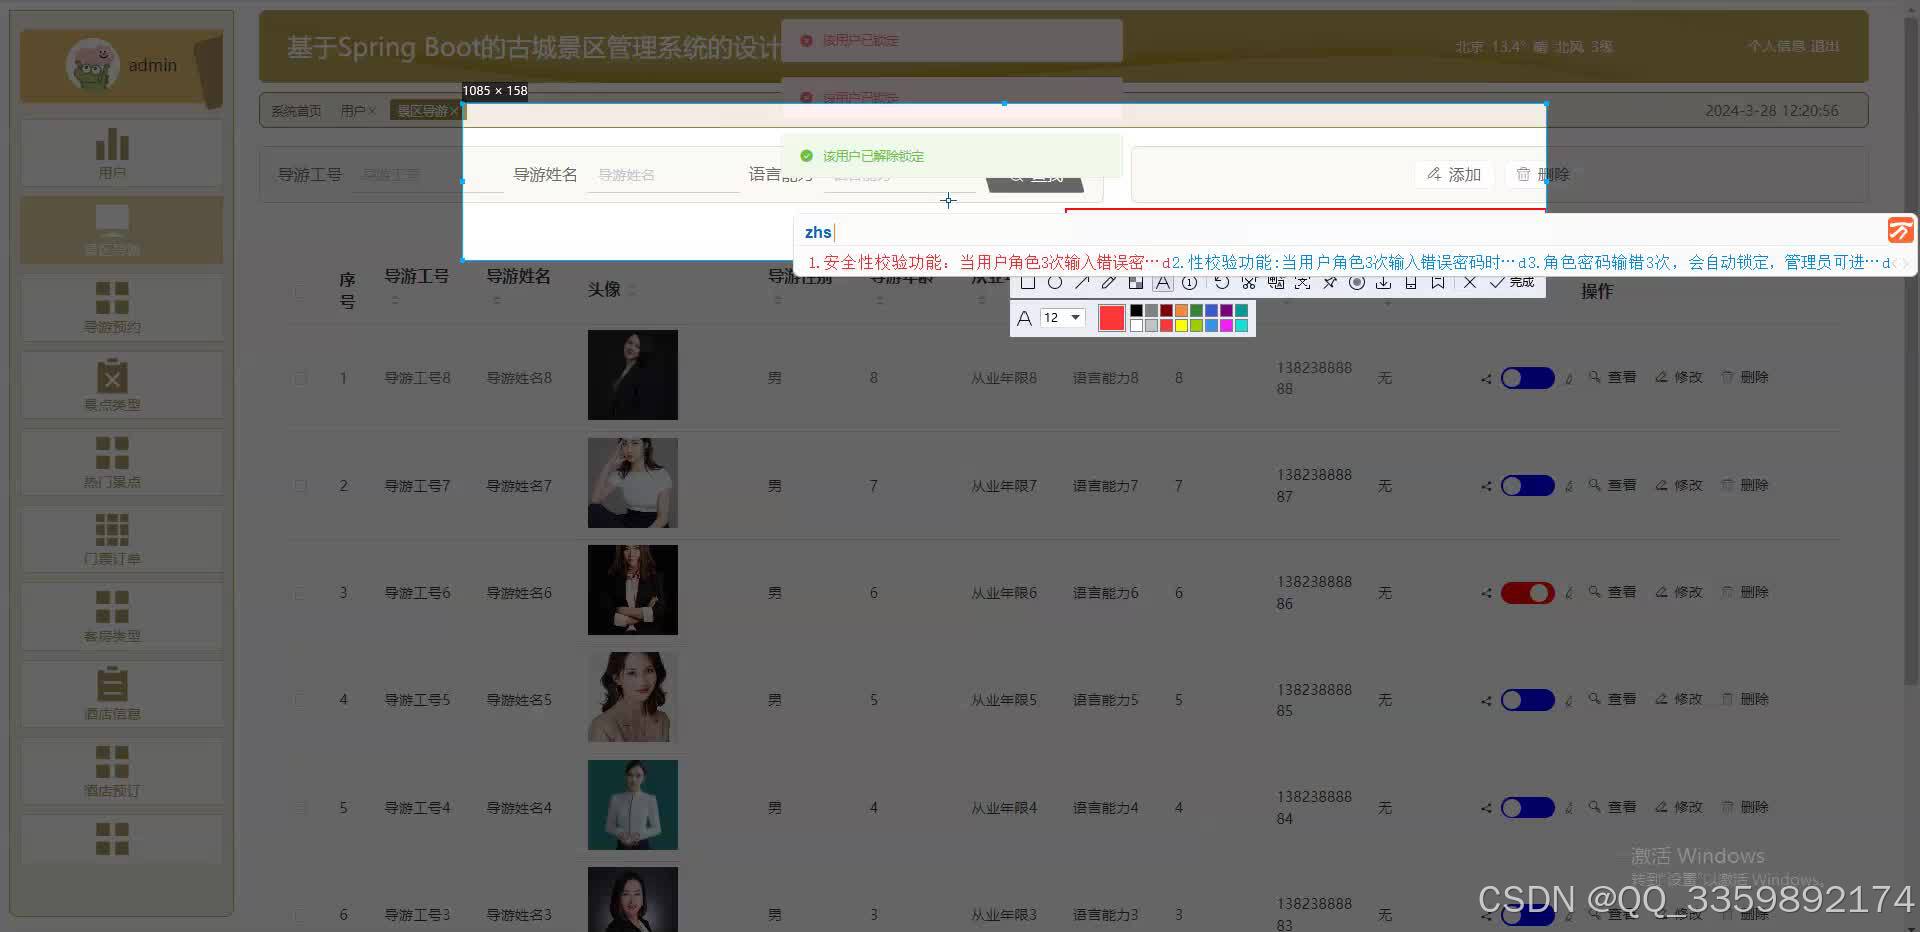1920x932 pixels.
Task: Click the 导游姓名 search input
Action: 662,175
